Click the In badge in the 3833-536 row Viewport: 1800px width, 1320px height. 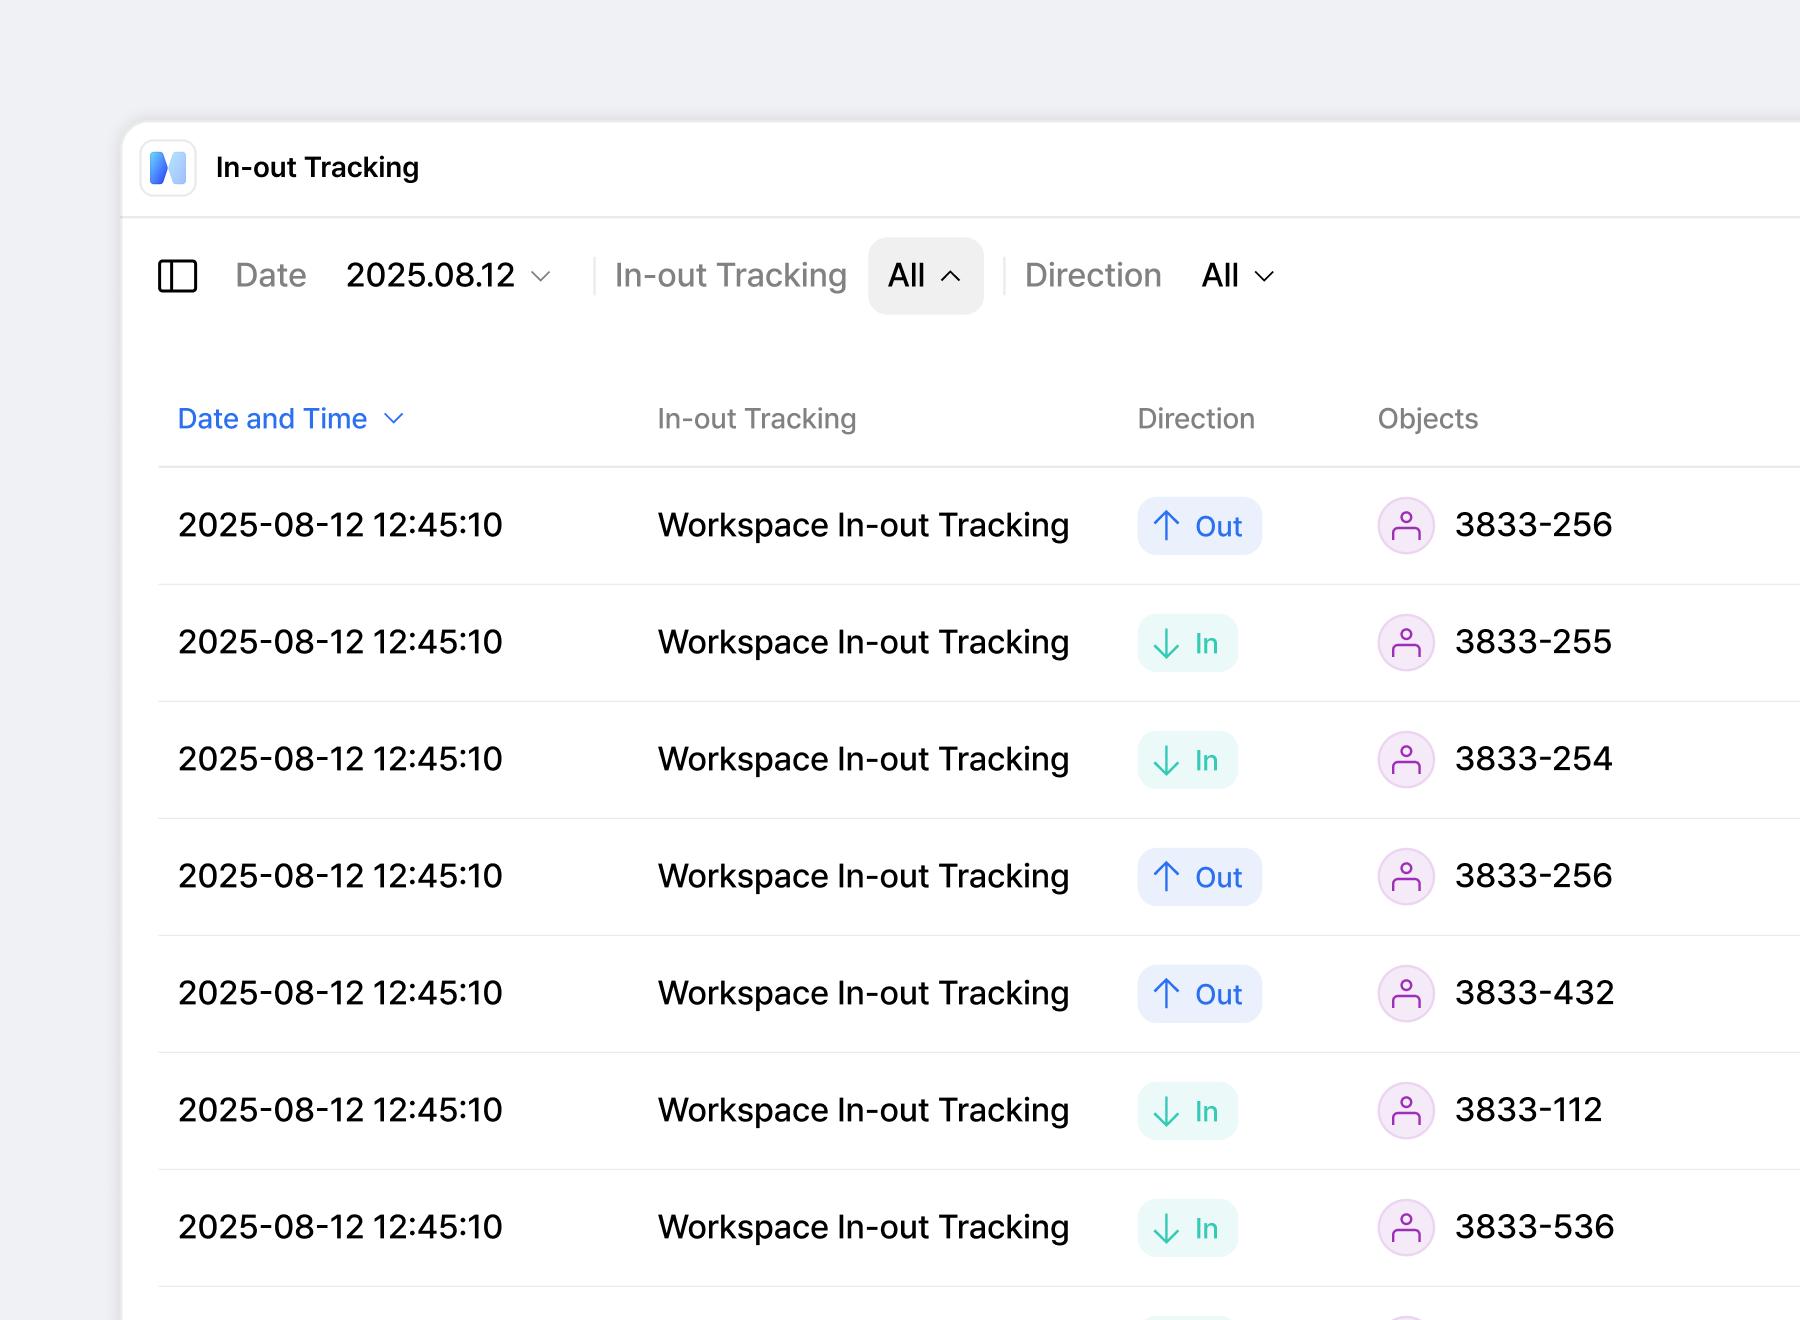coord(1187,1228)
